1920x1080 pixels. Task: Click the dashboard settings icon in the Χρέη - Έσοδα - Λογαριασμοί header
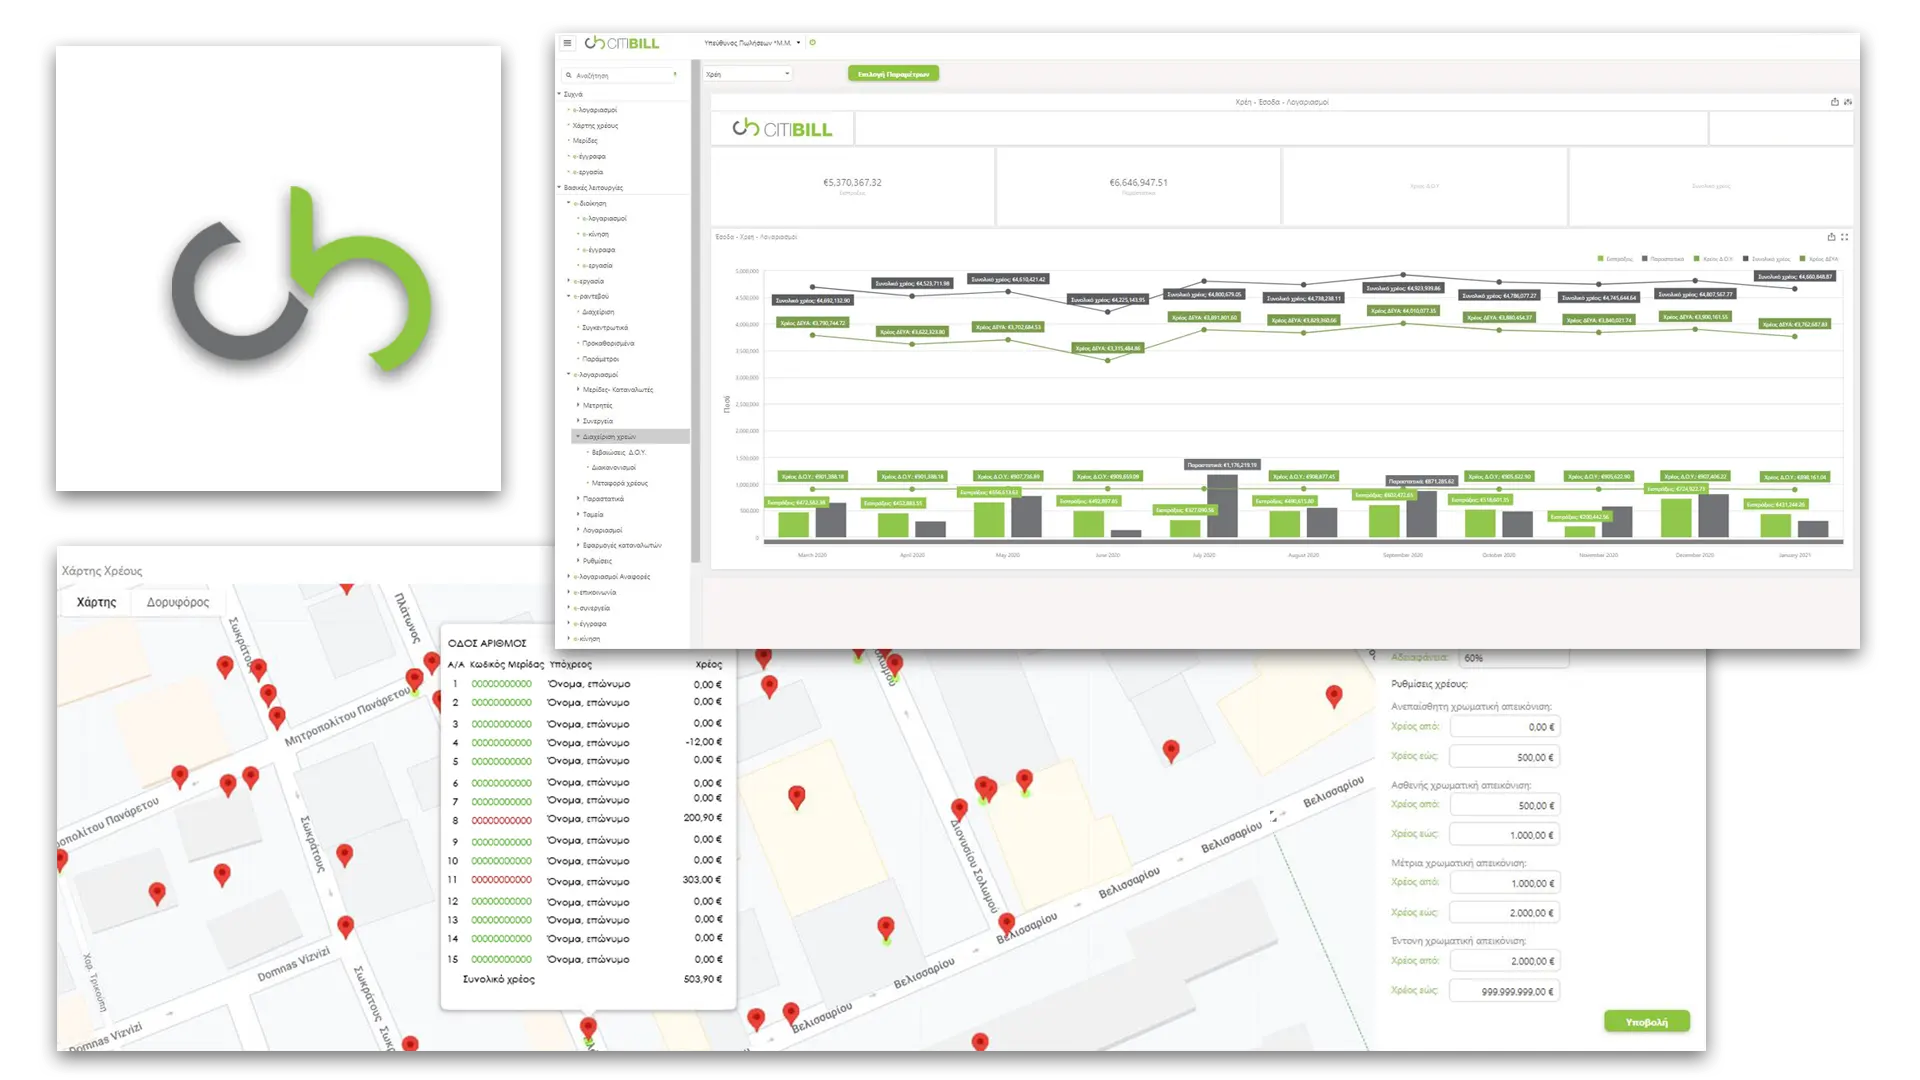click(1847, 102)
